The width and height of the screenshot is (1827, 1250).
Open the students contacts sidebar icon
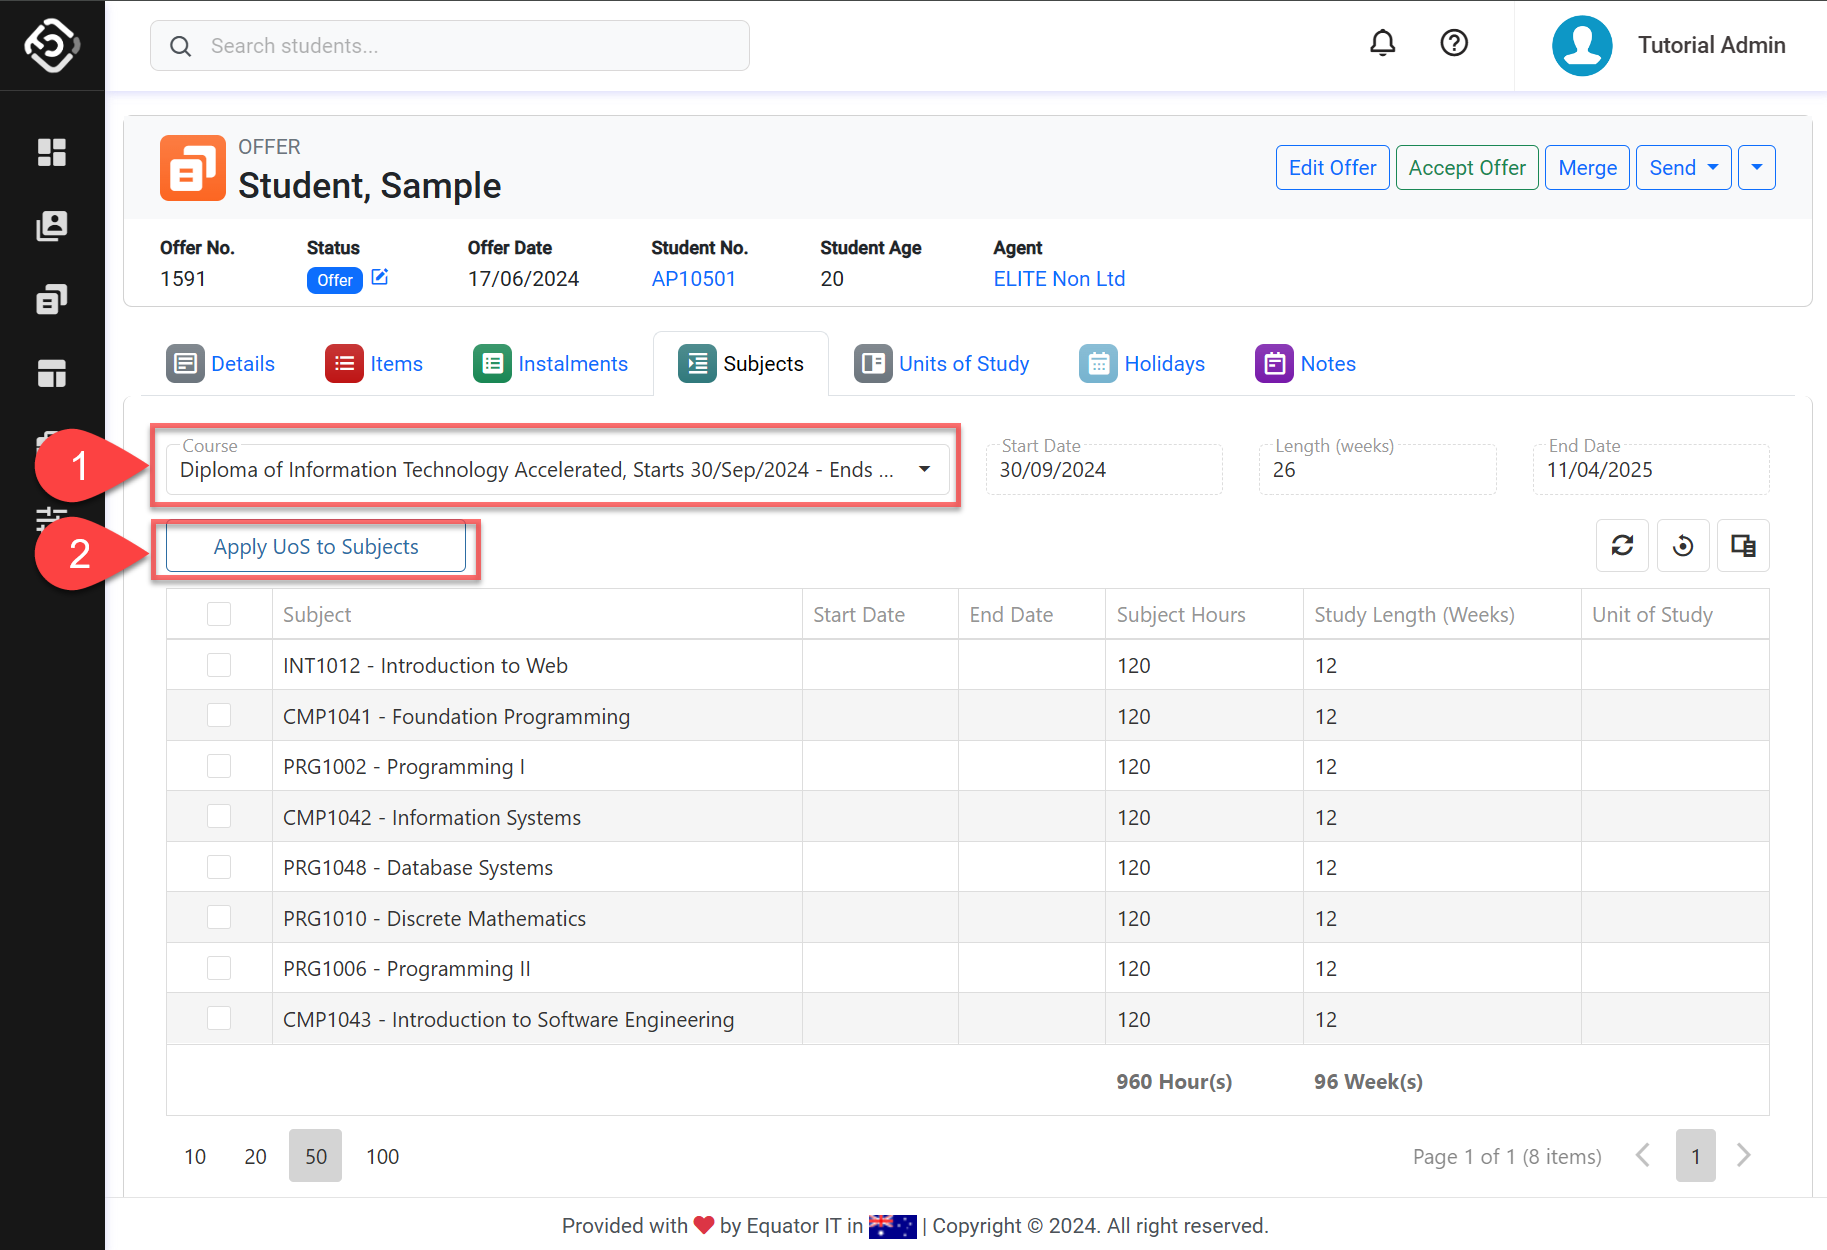[x=52, y=226]
